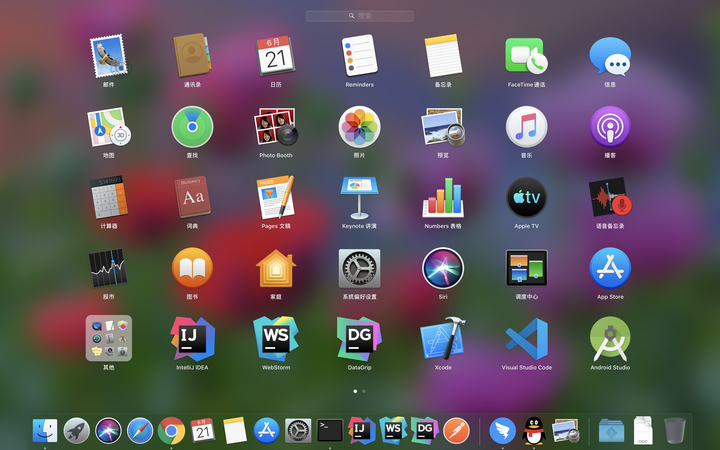This screenshot has width=720, height=450.
Task: Open Preview from the Dock
Action: pyautogui.click(x=565, y=431)
